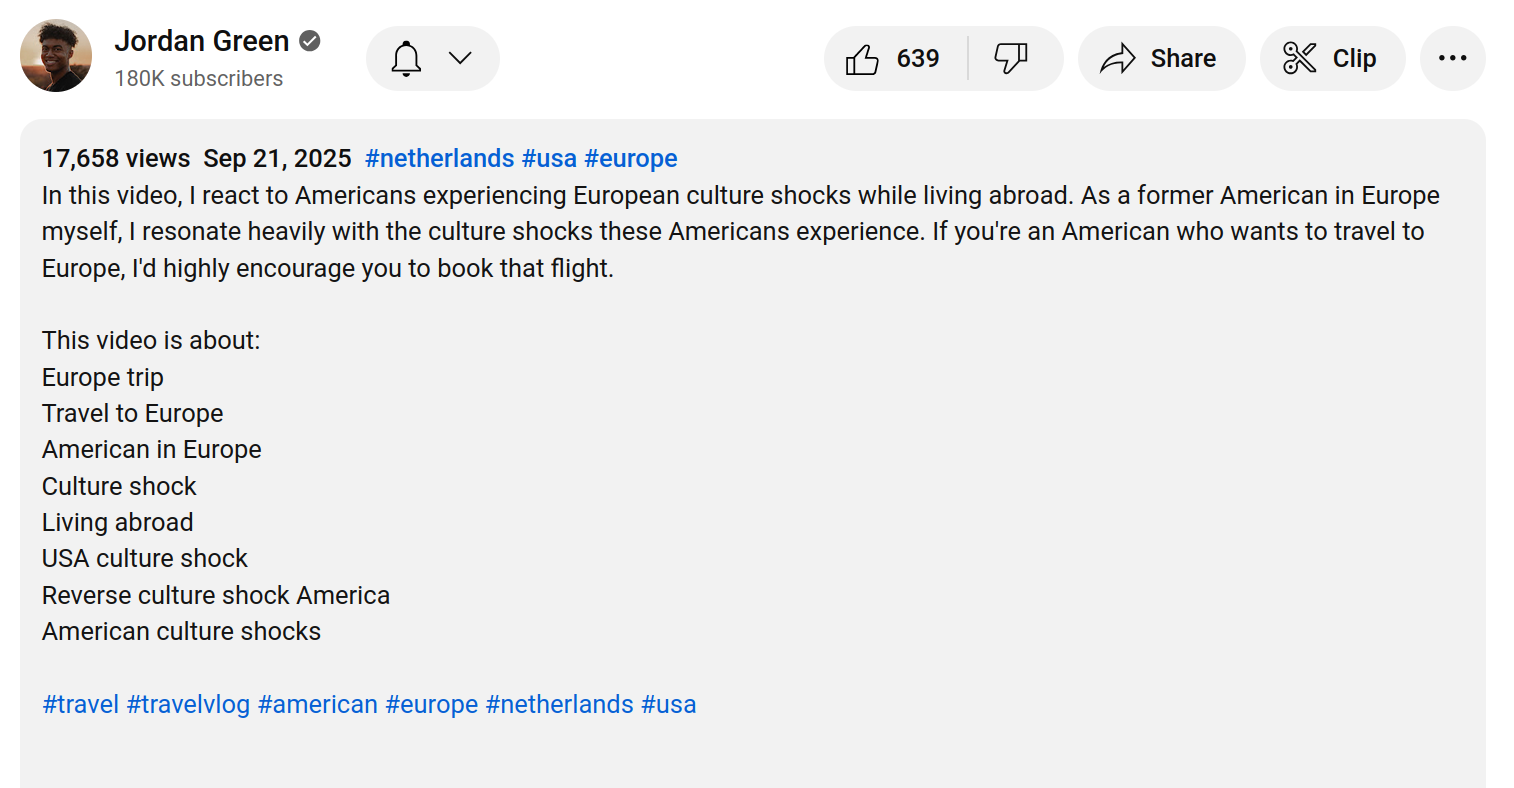
Task: Click the verified checkmark badge
Action: [310, 41]
